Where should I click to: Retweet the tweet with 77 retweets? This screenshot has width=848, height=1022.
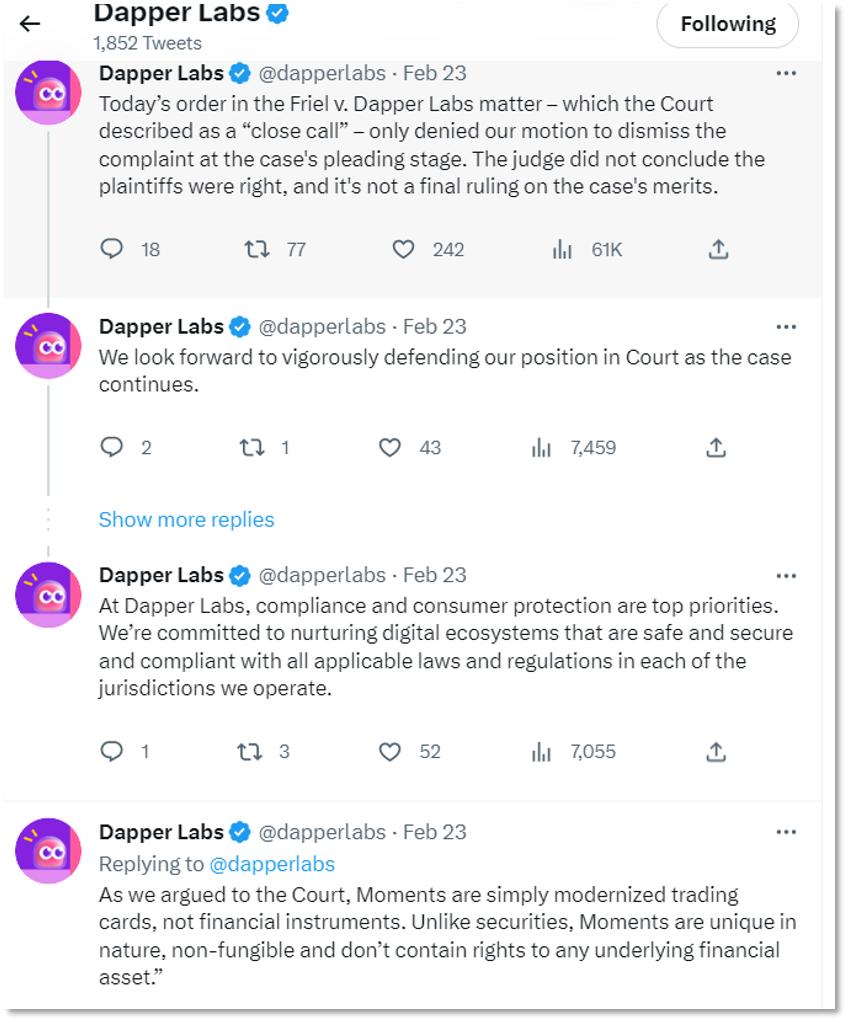(x=257, y=249)
